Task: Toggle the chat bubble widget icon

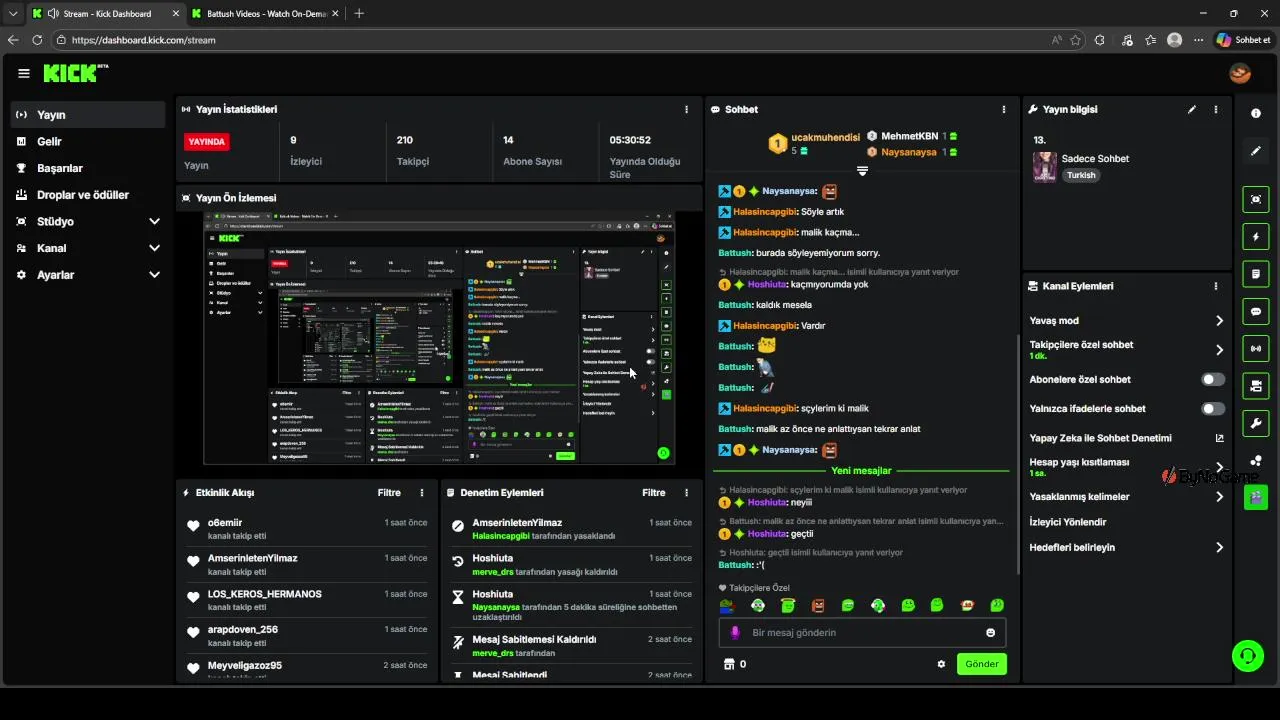Action: pyautogui.click(x=1256, y=311)
